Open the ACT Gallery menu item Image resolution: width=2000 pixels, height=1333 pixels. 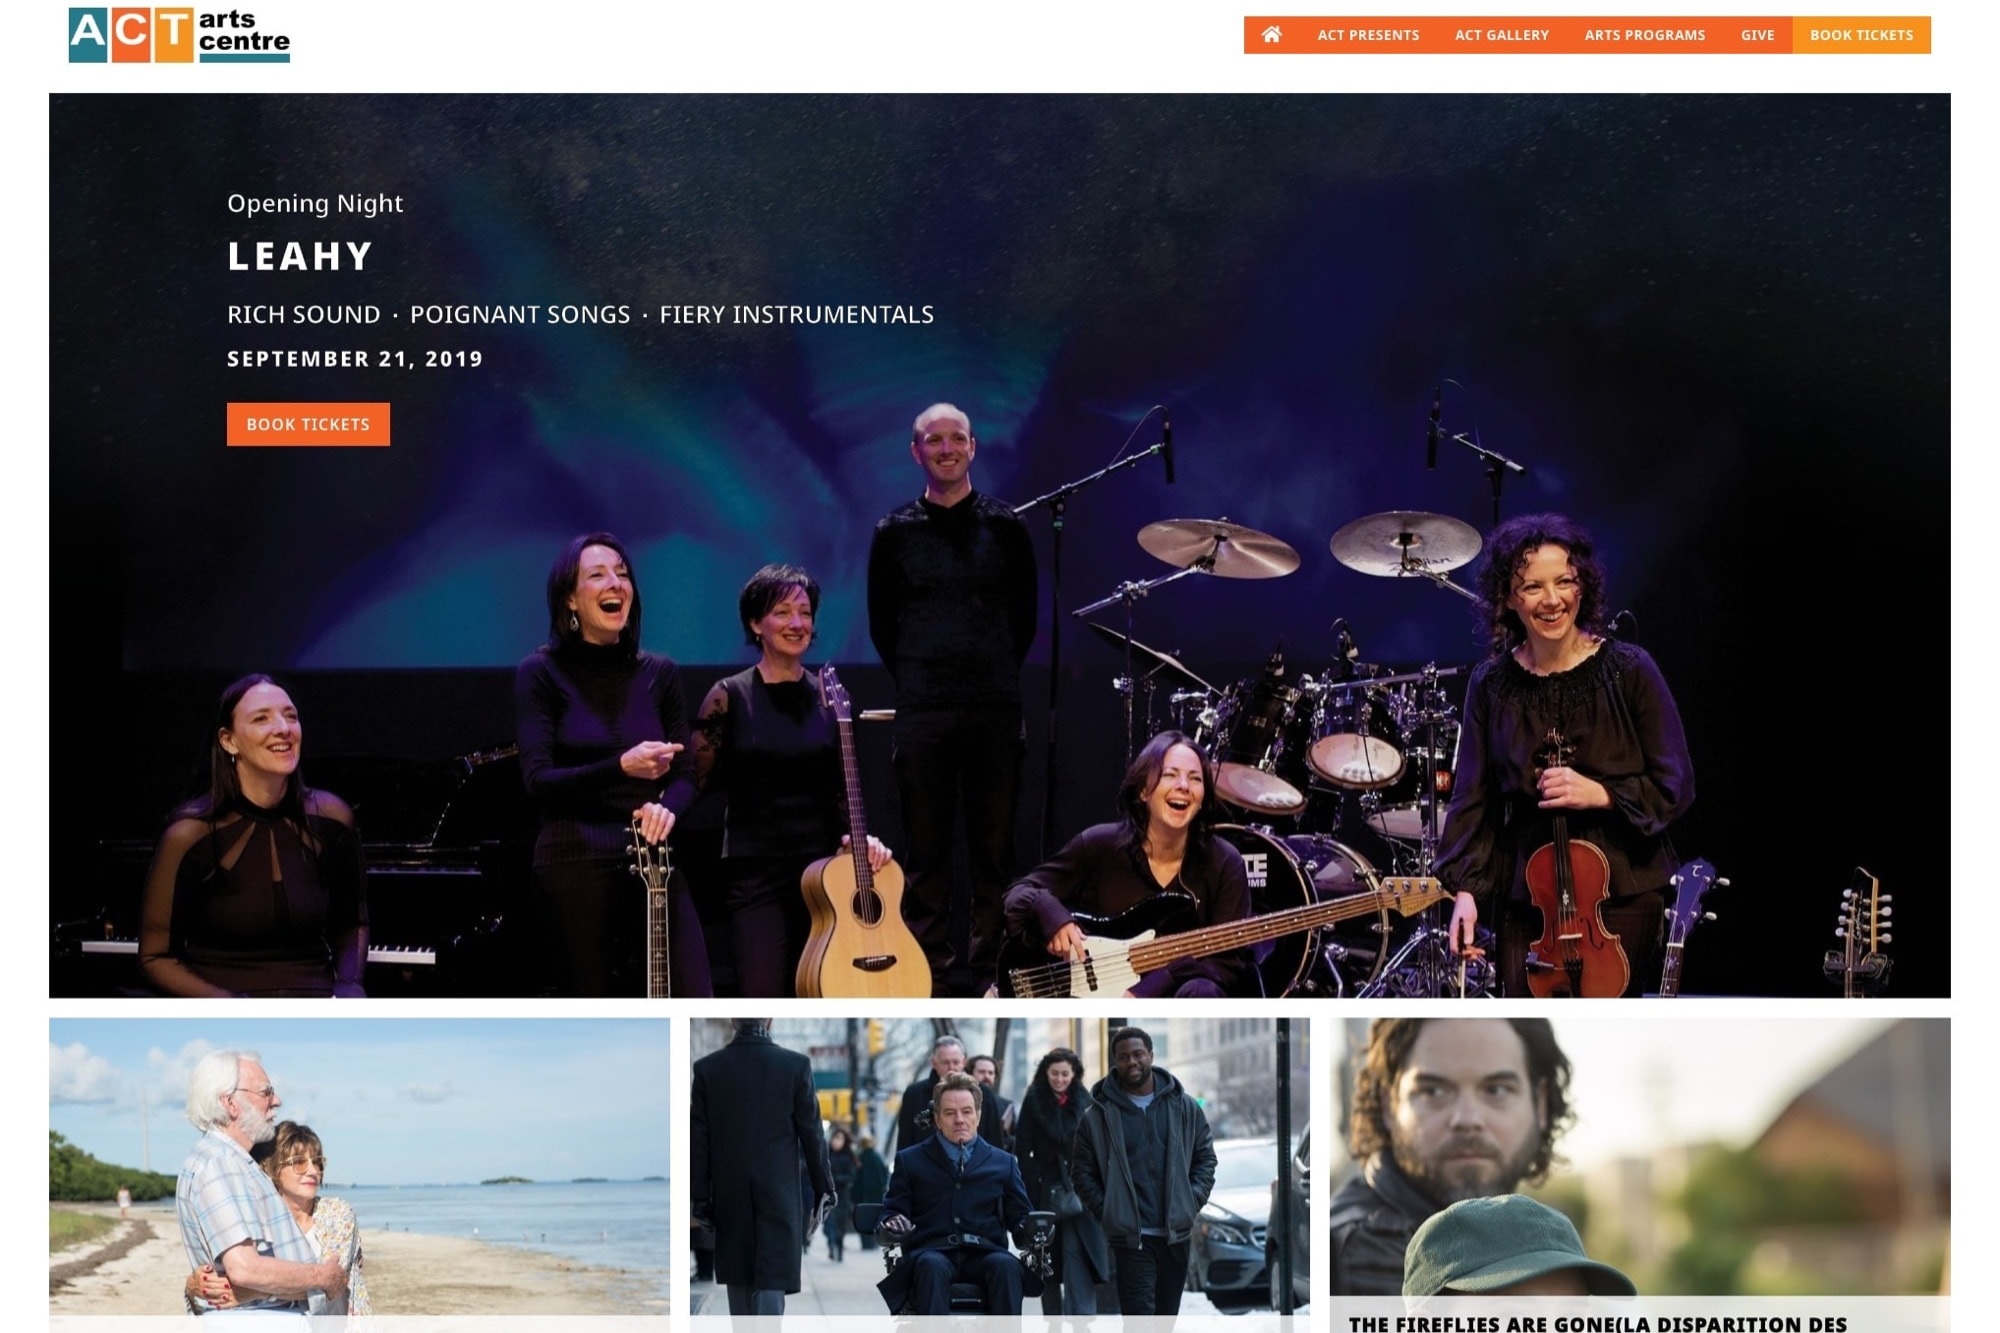pyautogui.click(x=1501, y=35)
